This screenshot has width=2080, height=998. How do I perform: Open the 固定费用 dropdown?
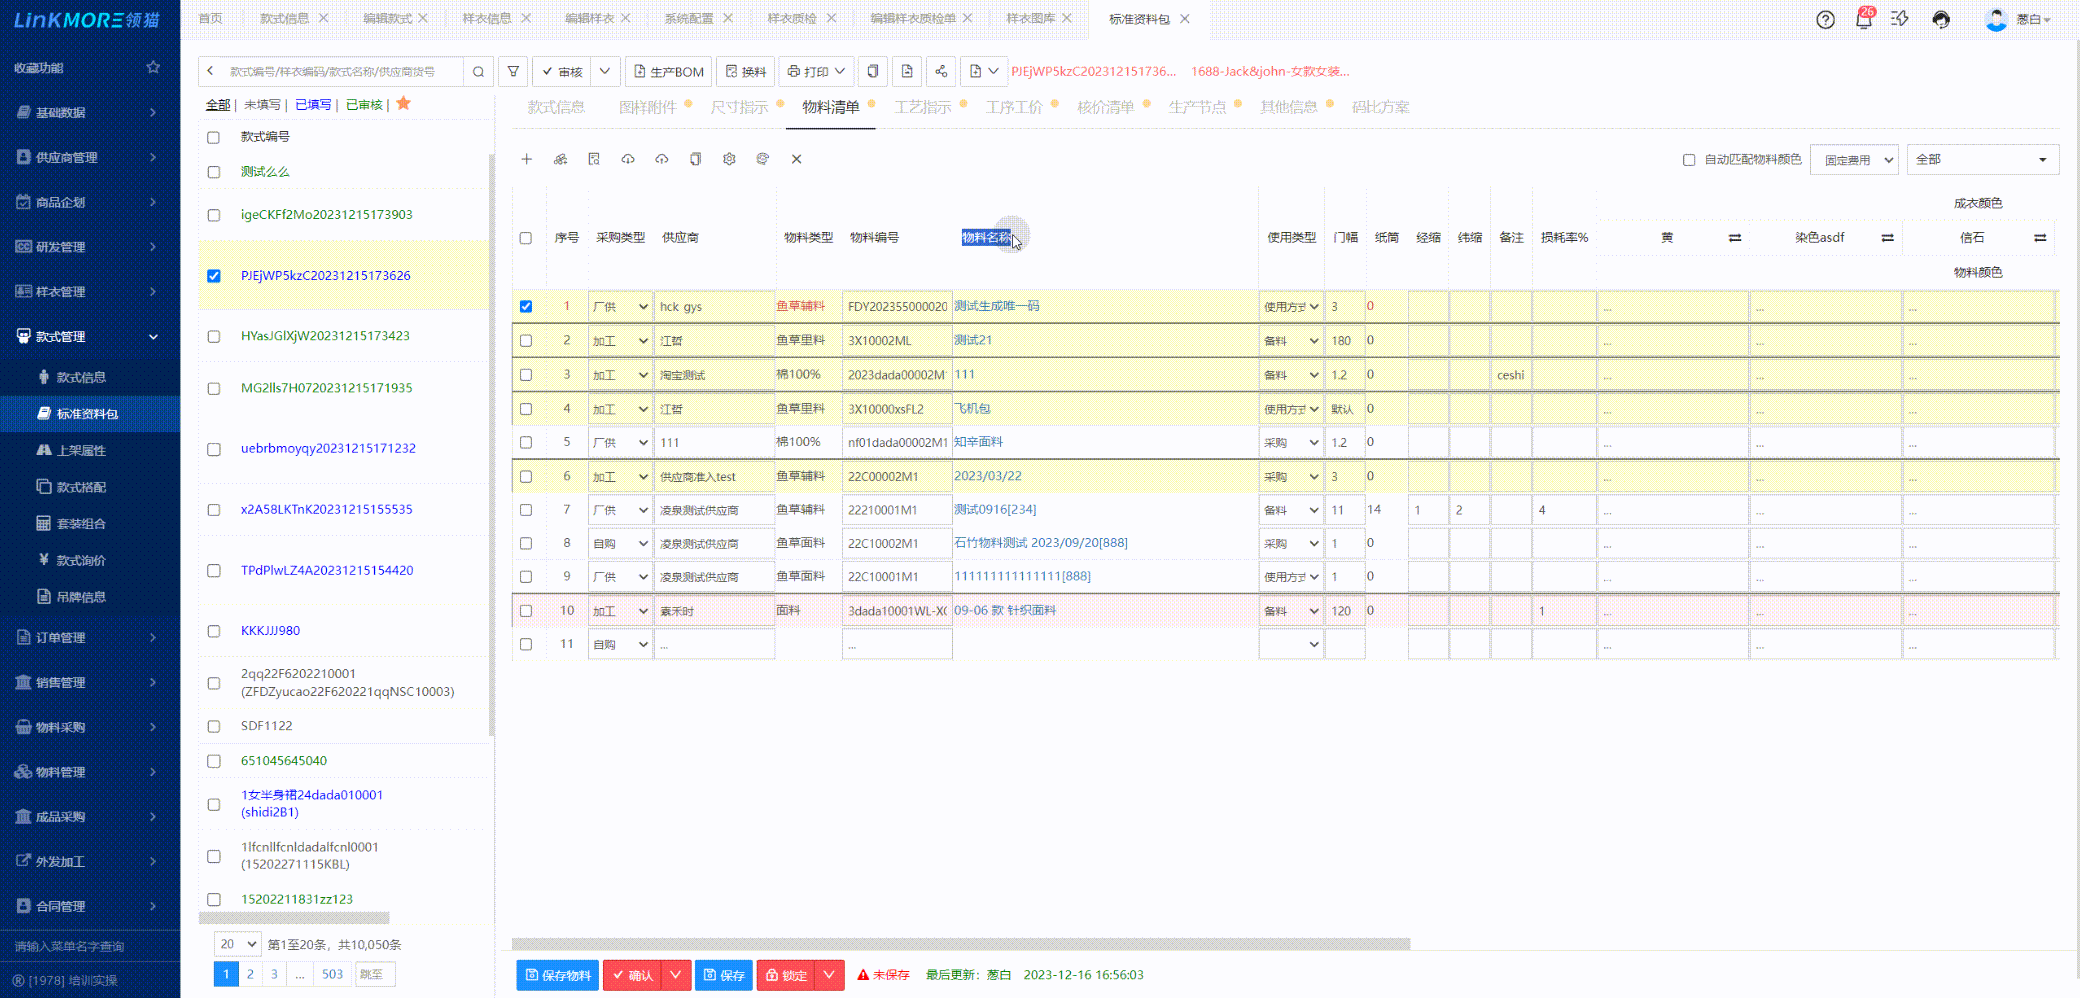(1854, 160)
